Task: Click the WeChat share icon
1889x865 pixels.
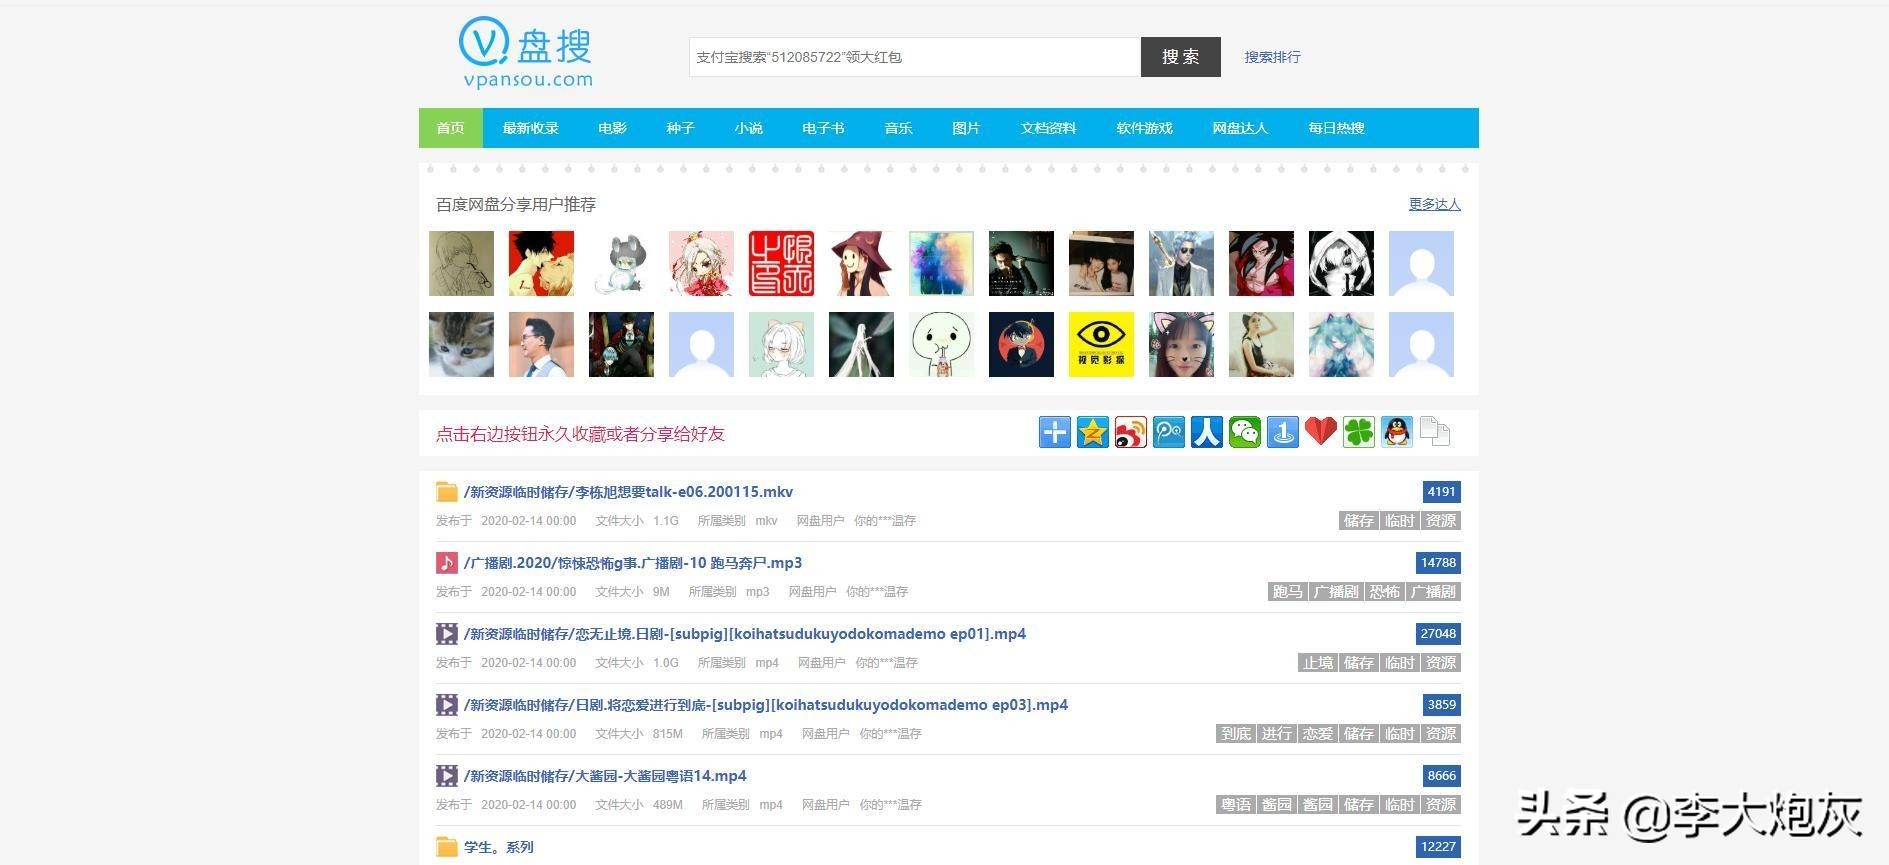Action: coord(1244,432)
